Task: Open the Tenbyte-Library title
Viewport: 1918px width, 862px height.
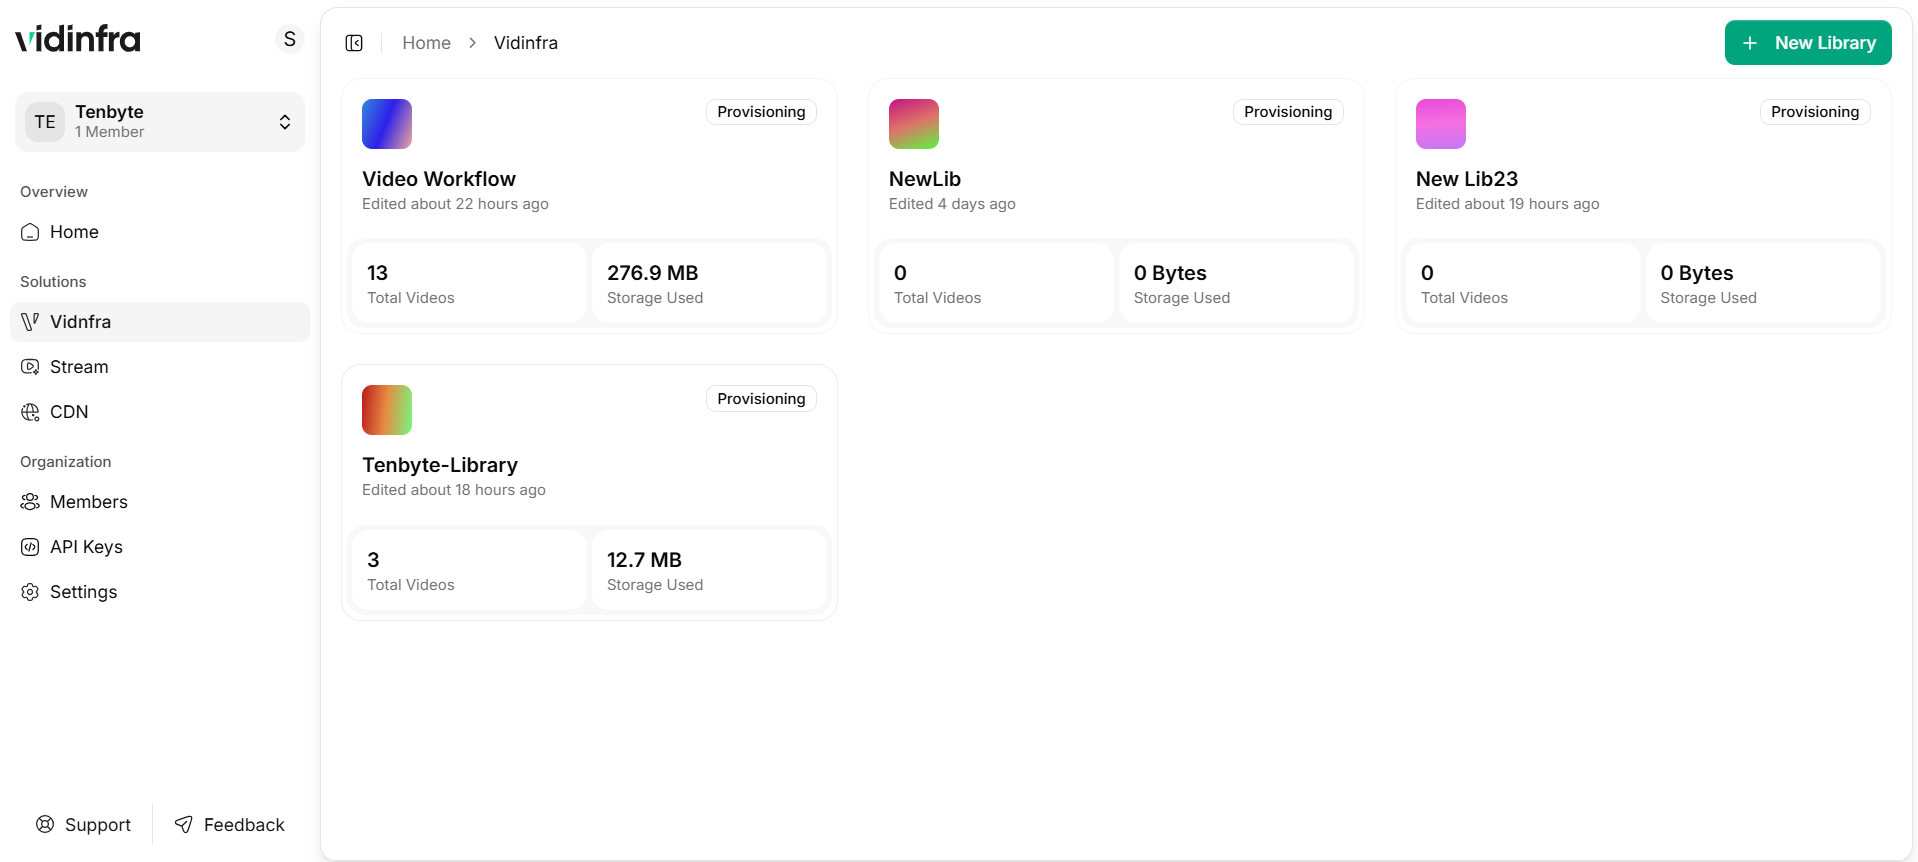Action: coord(440,465)
